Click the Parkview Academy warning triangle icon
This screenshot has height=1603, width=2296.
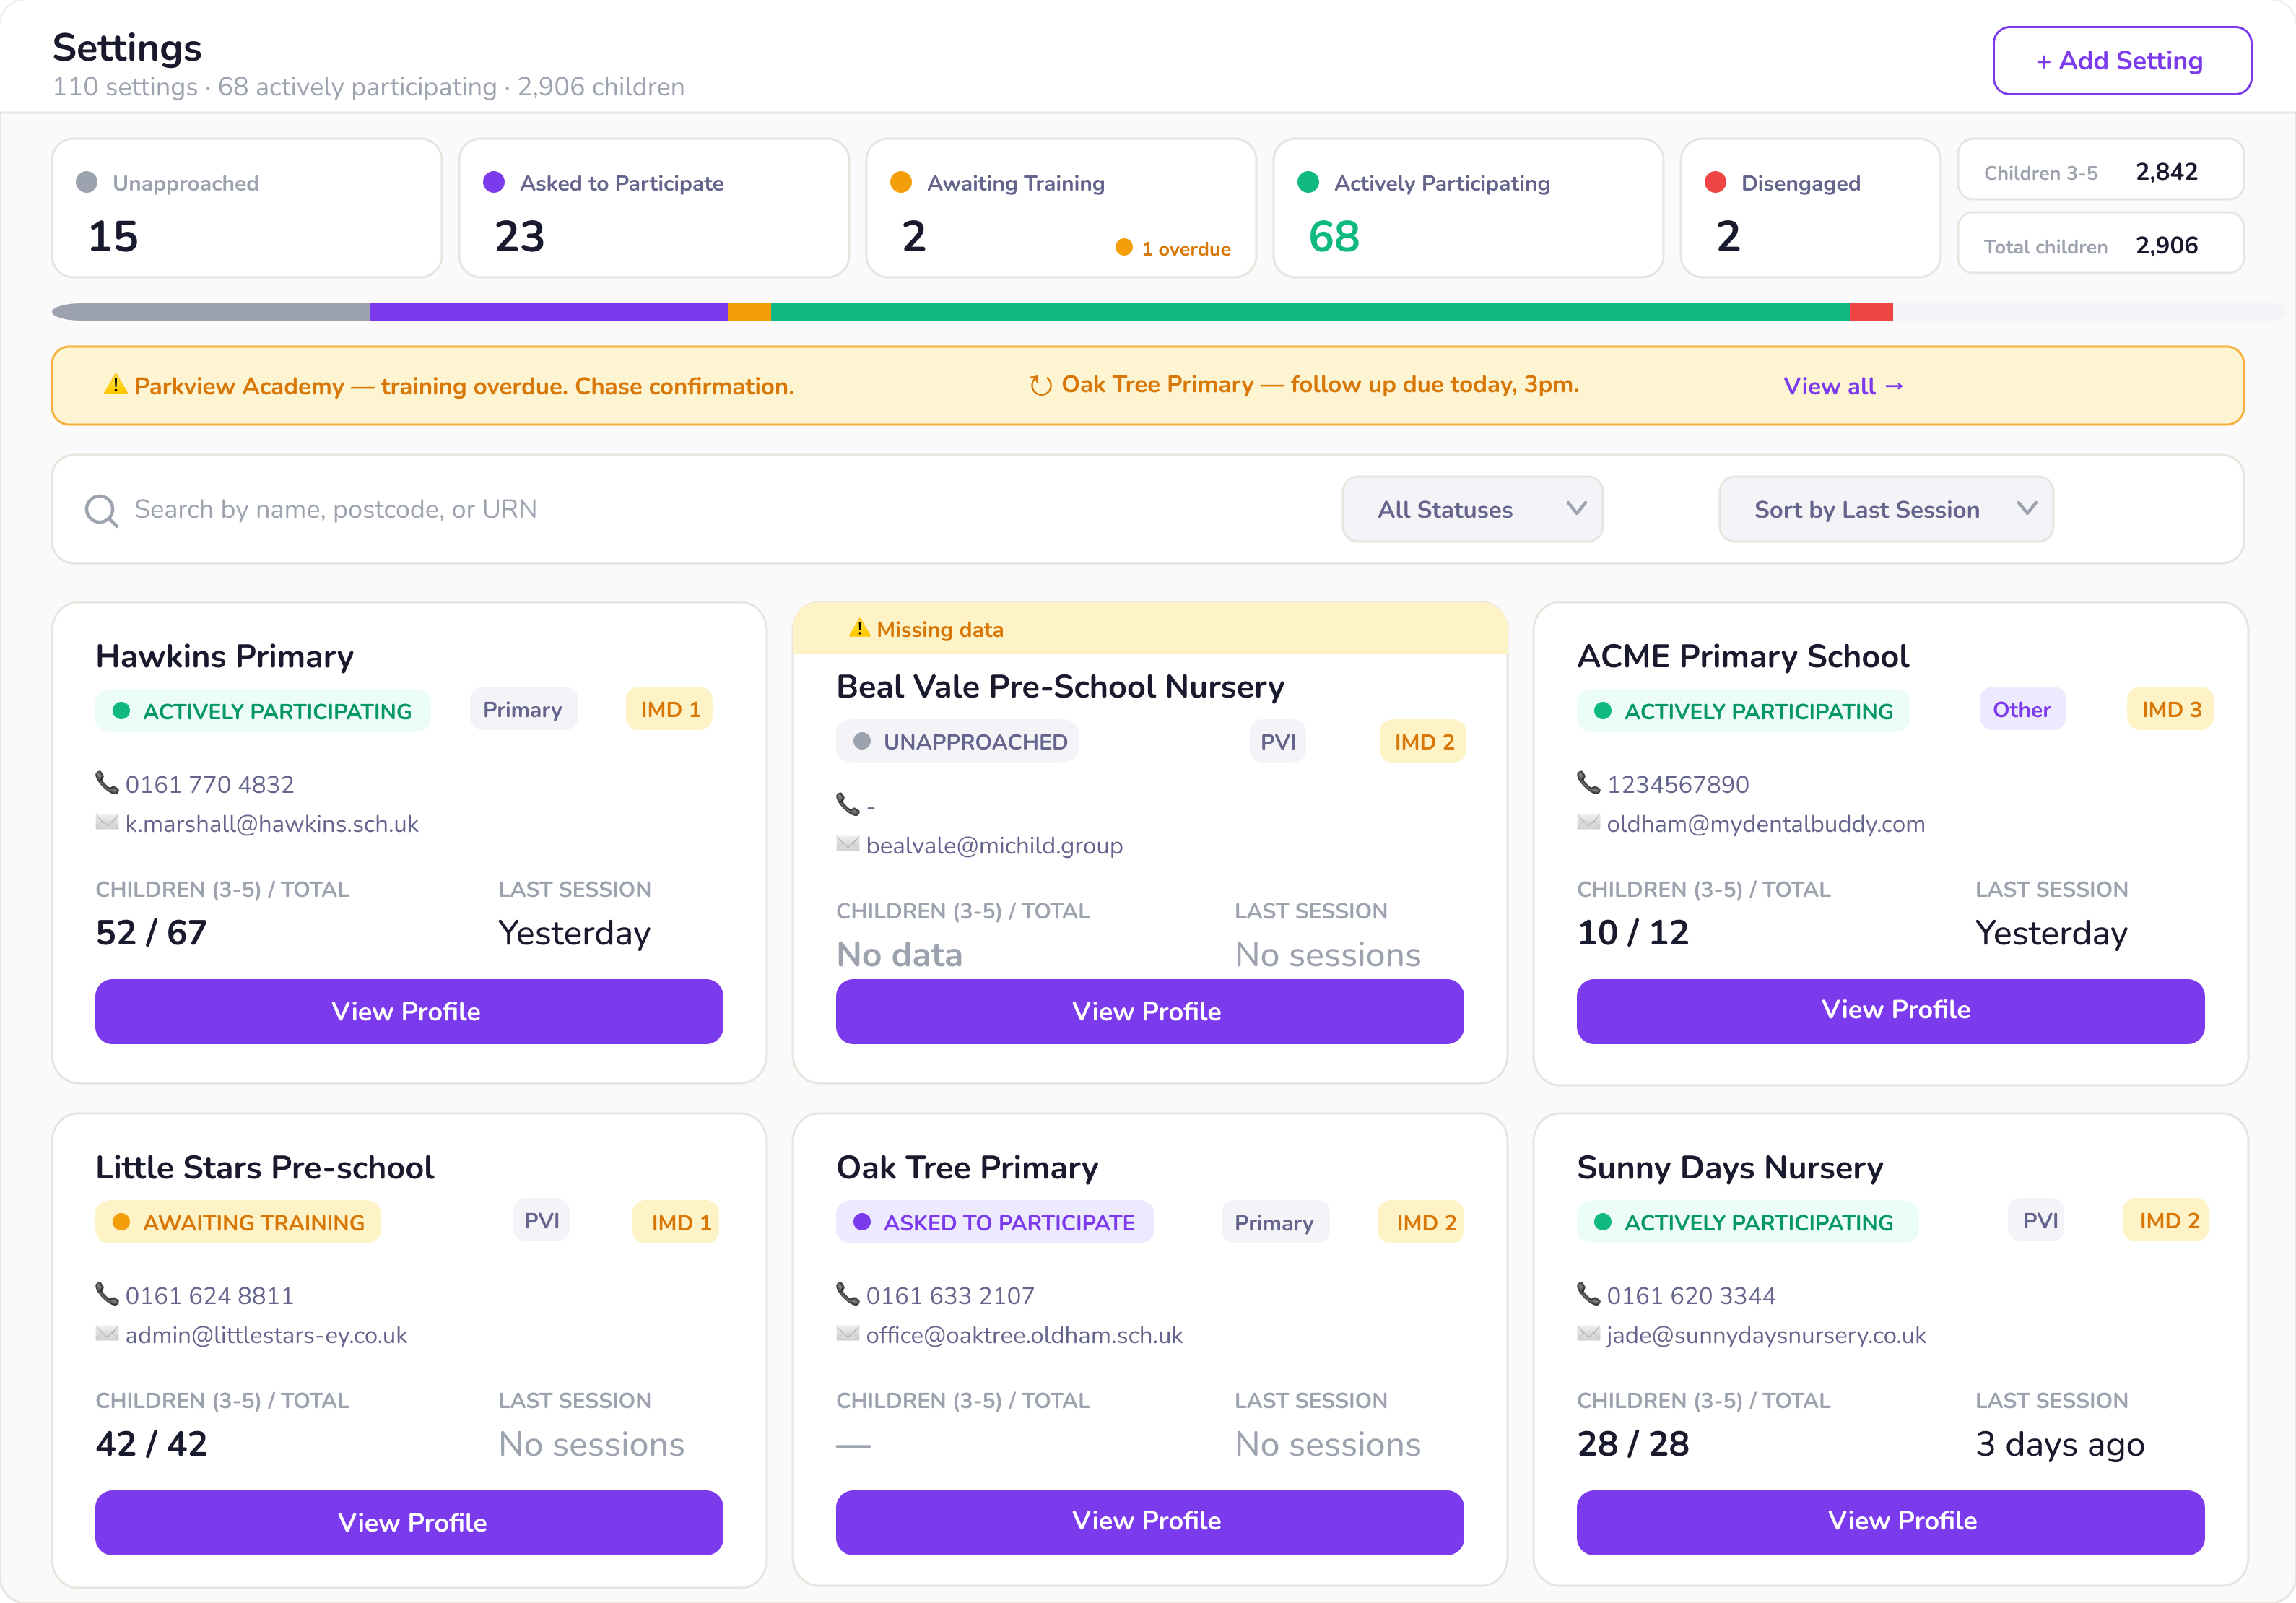(x=115, y=385)
